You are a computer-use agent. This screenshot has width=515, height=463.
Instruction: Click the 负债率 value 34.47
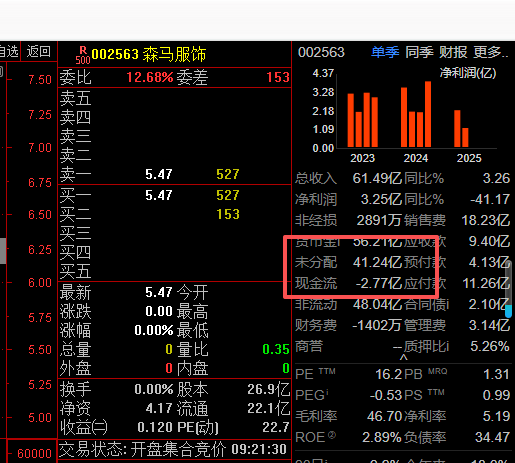[x=492, y=437]
